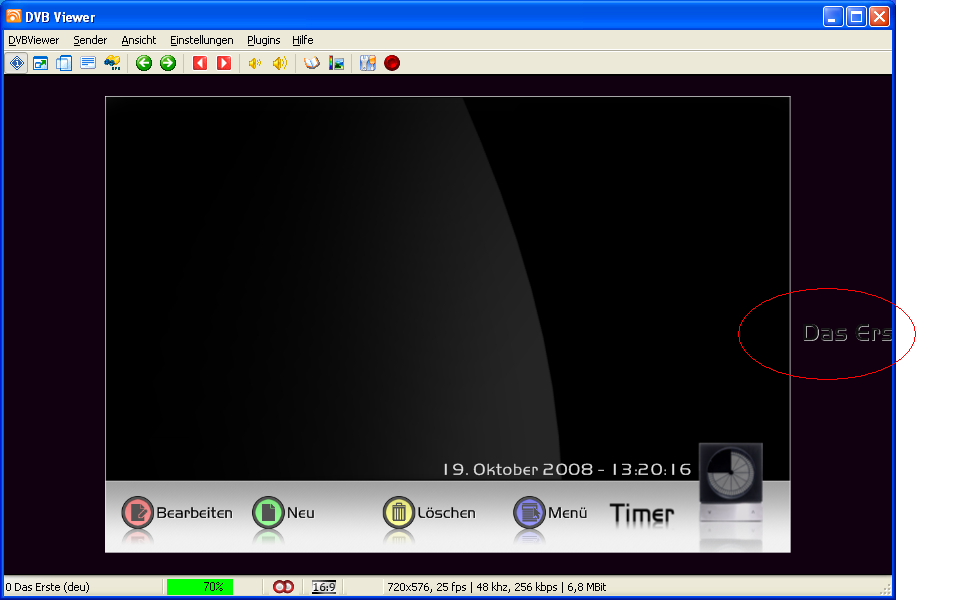Click the yellow Löschen trash button

point(399,512)
